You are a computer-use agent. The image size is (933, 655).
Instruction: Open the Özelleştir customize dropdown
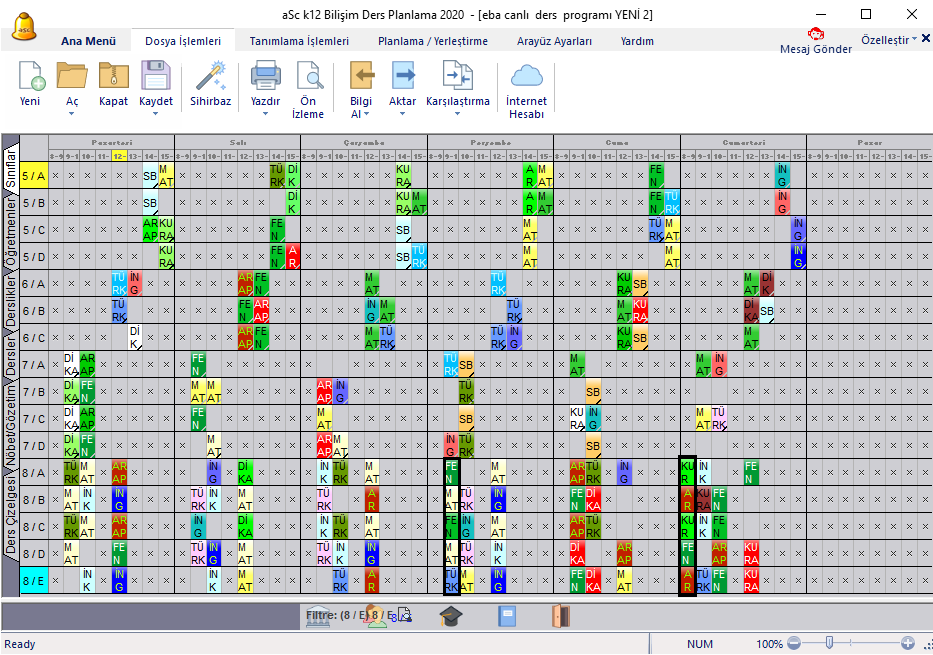pos(889,40)
